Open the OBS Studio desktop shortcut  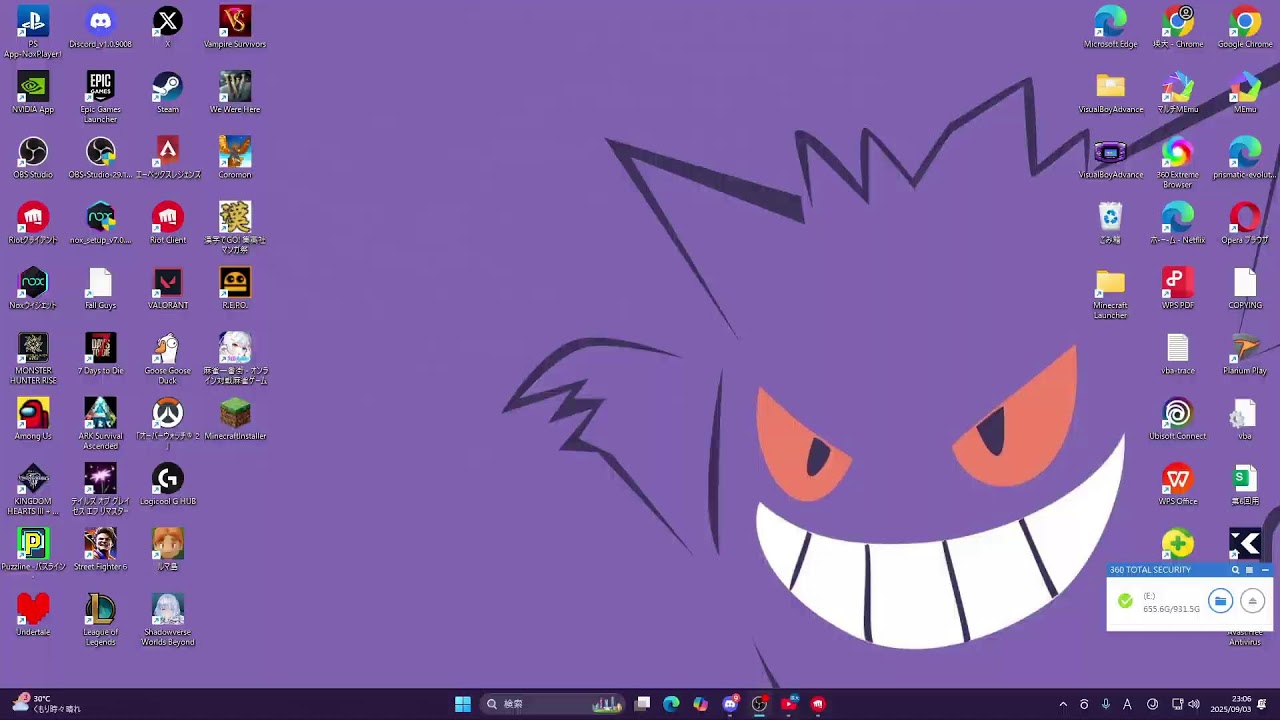click(33, 158)
